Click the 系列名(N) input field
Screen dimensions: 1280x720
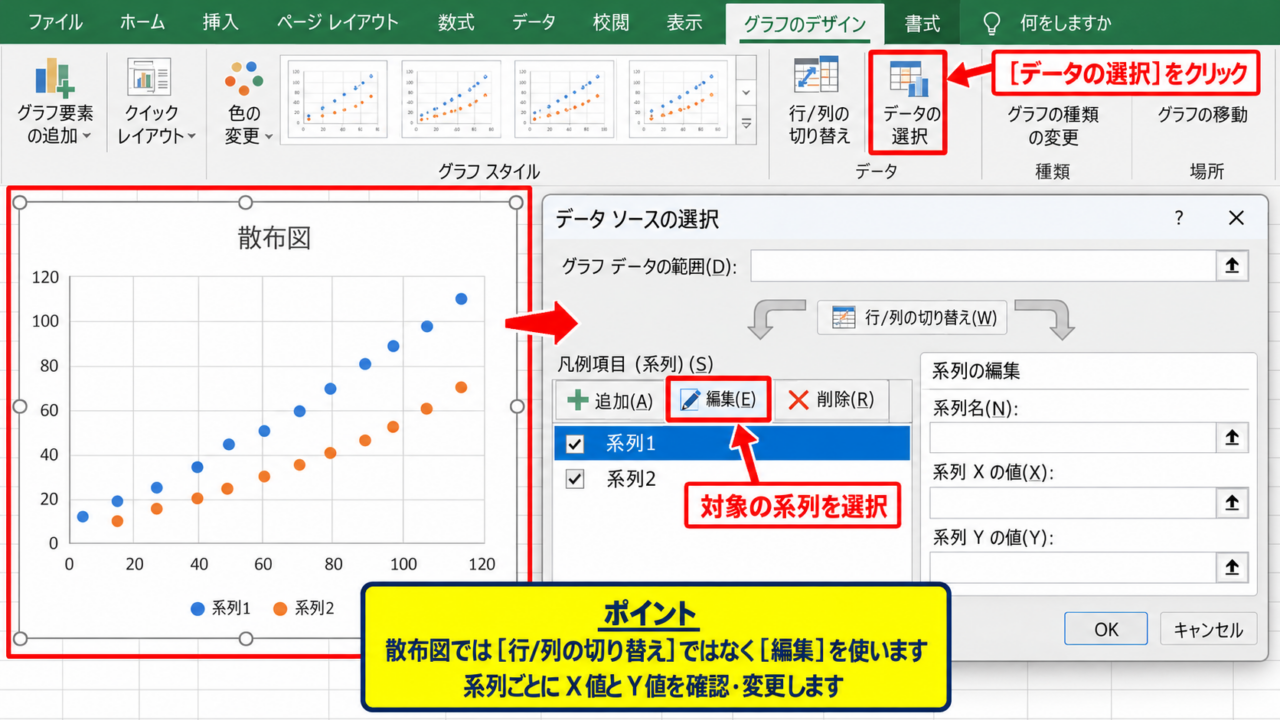coord(1072,438)
